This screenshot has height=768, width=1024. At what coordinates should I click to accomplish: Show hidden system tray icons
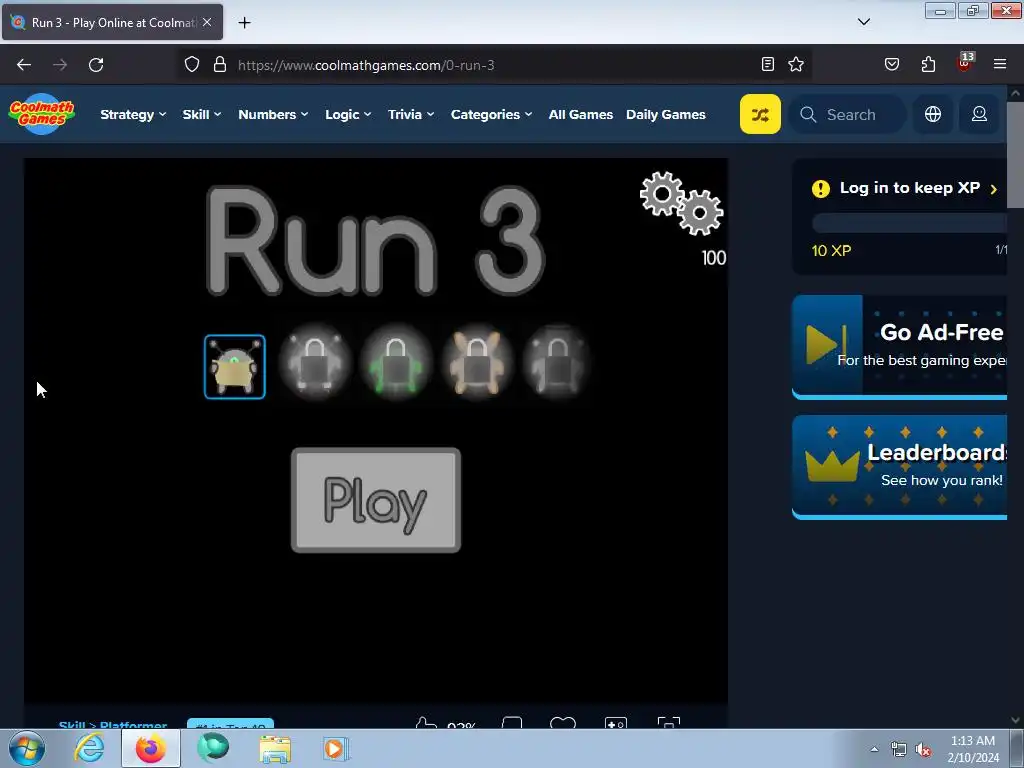pos(874,749)
